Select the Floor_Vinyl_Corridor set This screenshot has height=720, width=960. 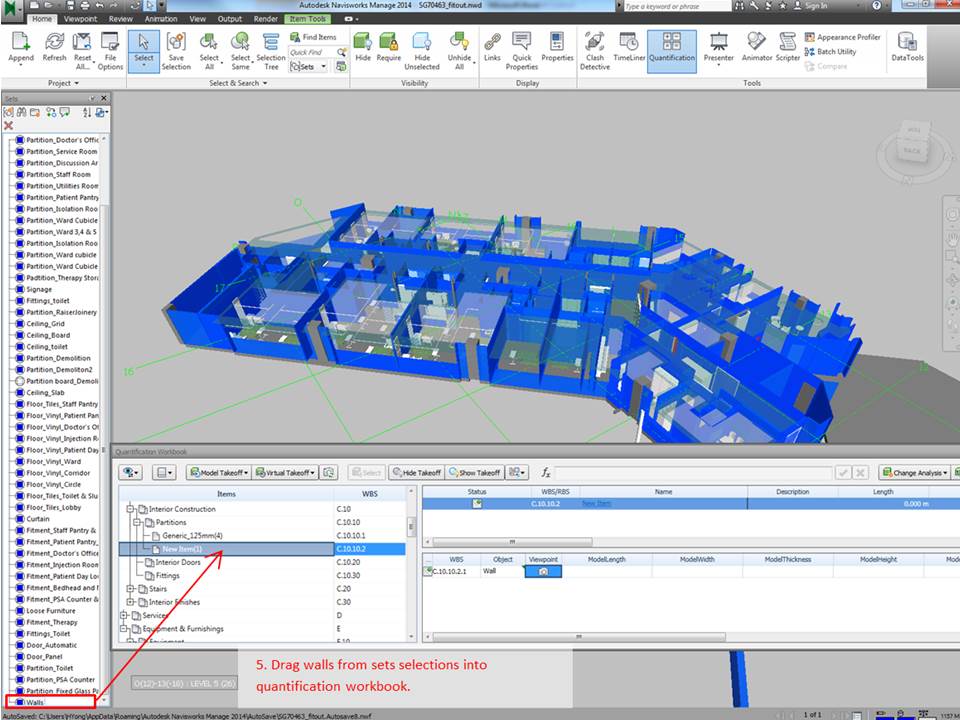click(58, 473)
